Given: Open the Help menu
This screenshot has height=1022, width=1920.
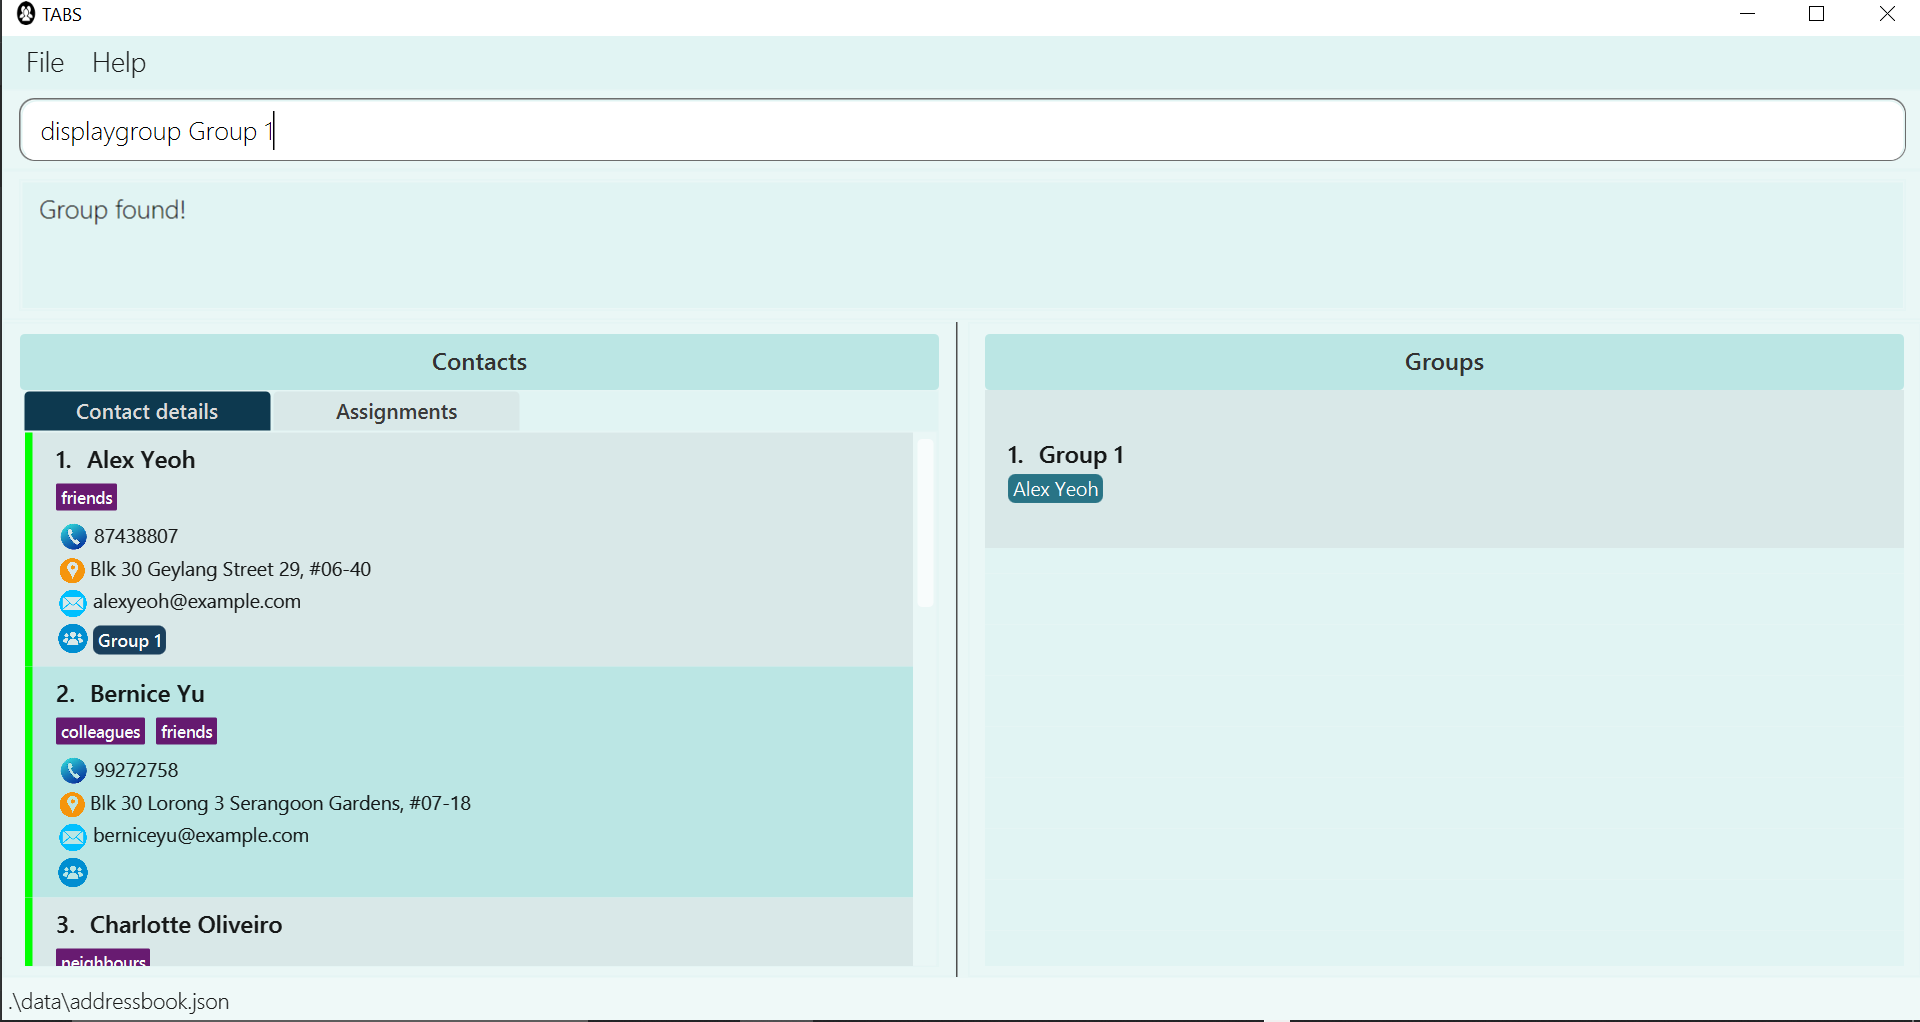Looking at the screenshot, I should coord(119,62).
